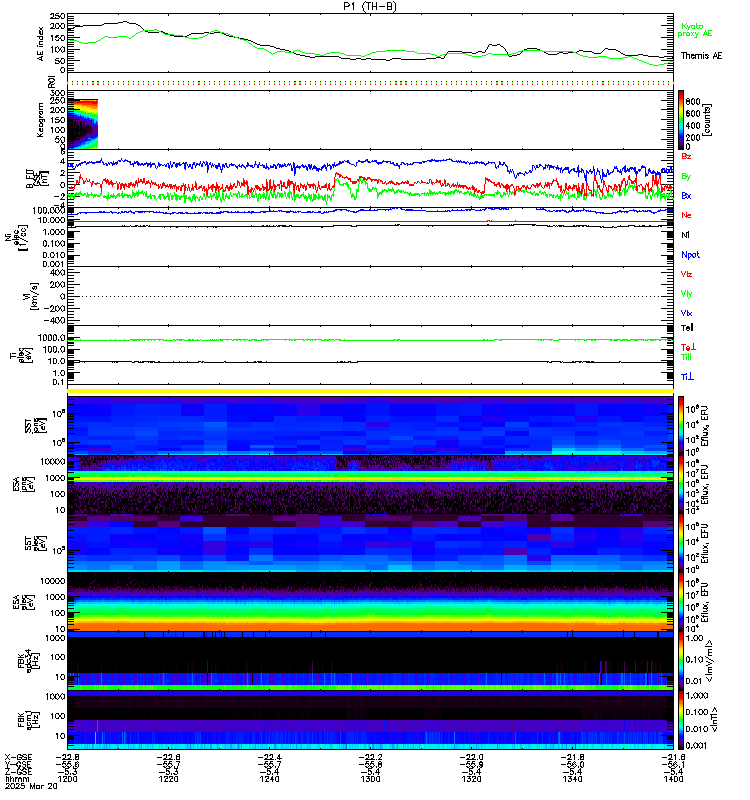
Task: Click the AE index y-axis label
Action: pyautogui.click(x=40, y=44)
